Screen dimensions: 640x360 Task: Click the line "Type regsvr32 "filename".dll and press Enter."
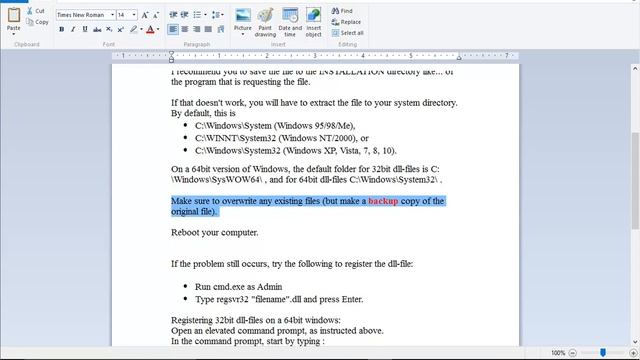pos(279,299)
